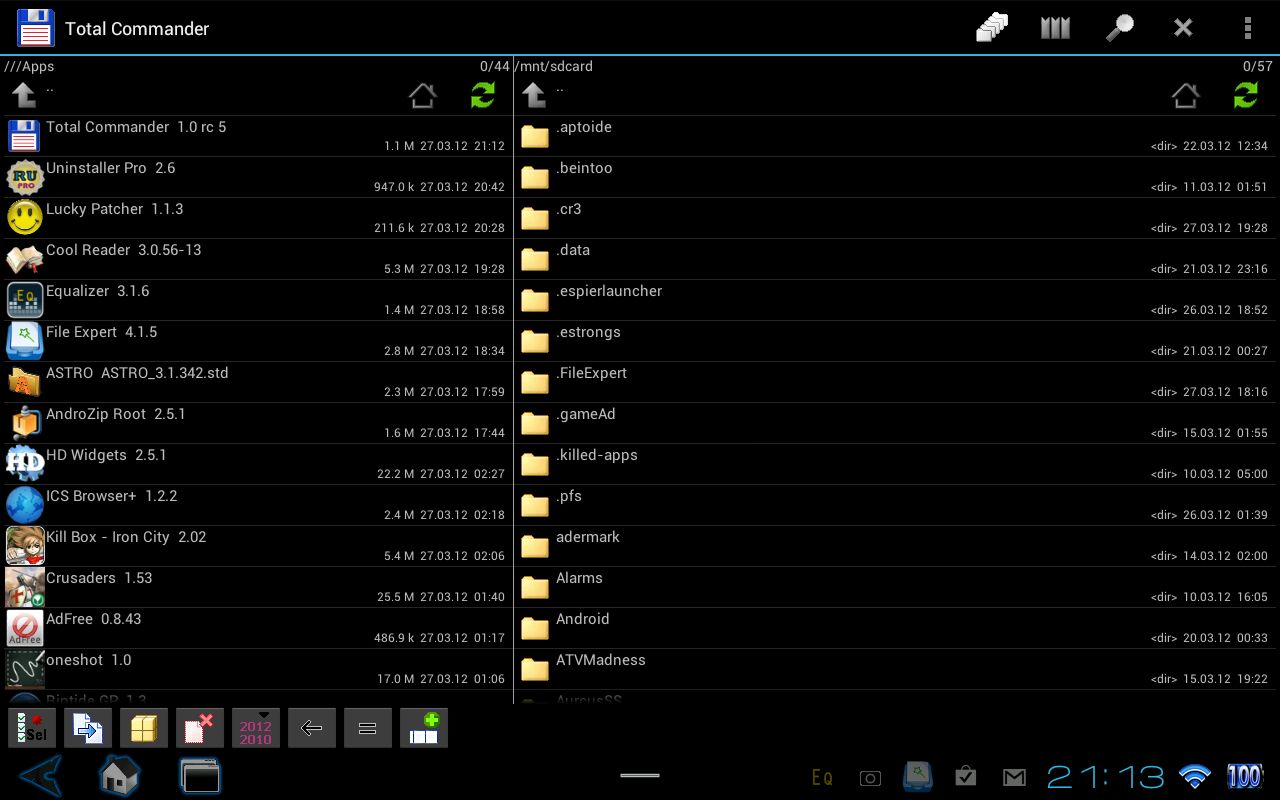The image size is (1280, 800).
Task: Tap the X exit icon in top bar
Action: tap(1183, 28)
